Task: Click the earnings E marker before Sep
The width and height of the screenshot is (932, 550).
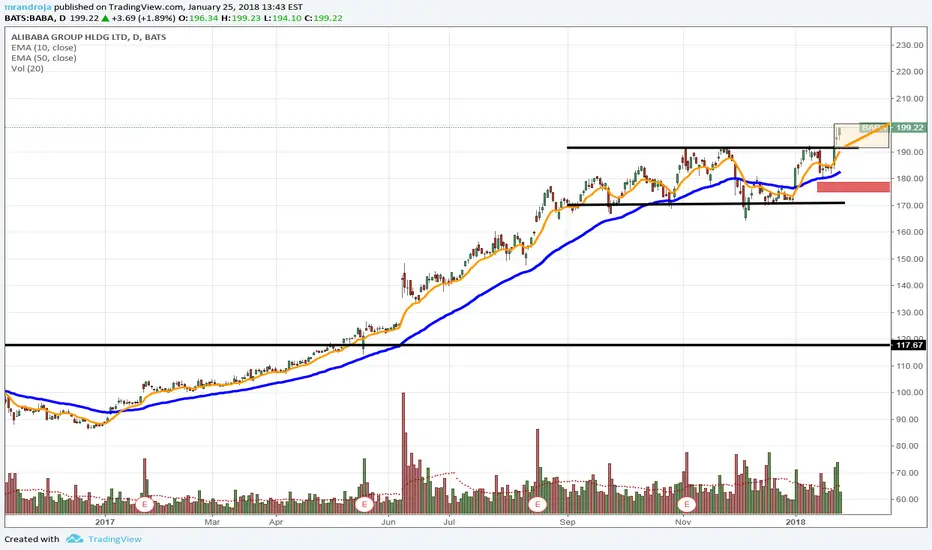Action: pyautogui.click(x=537, y=504)
